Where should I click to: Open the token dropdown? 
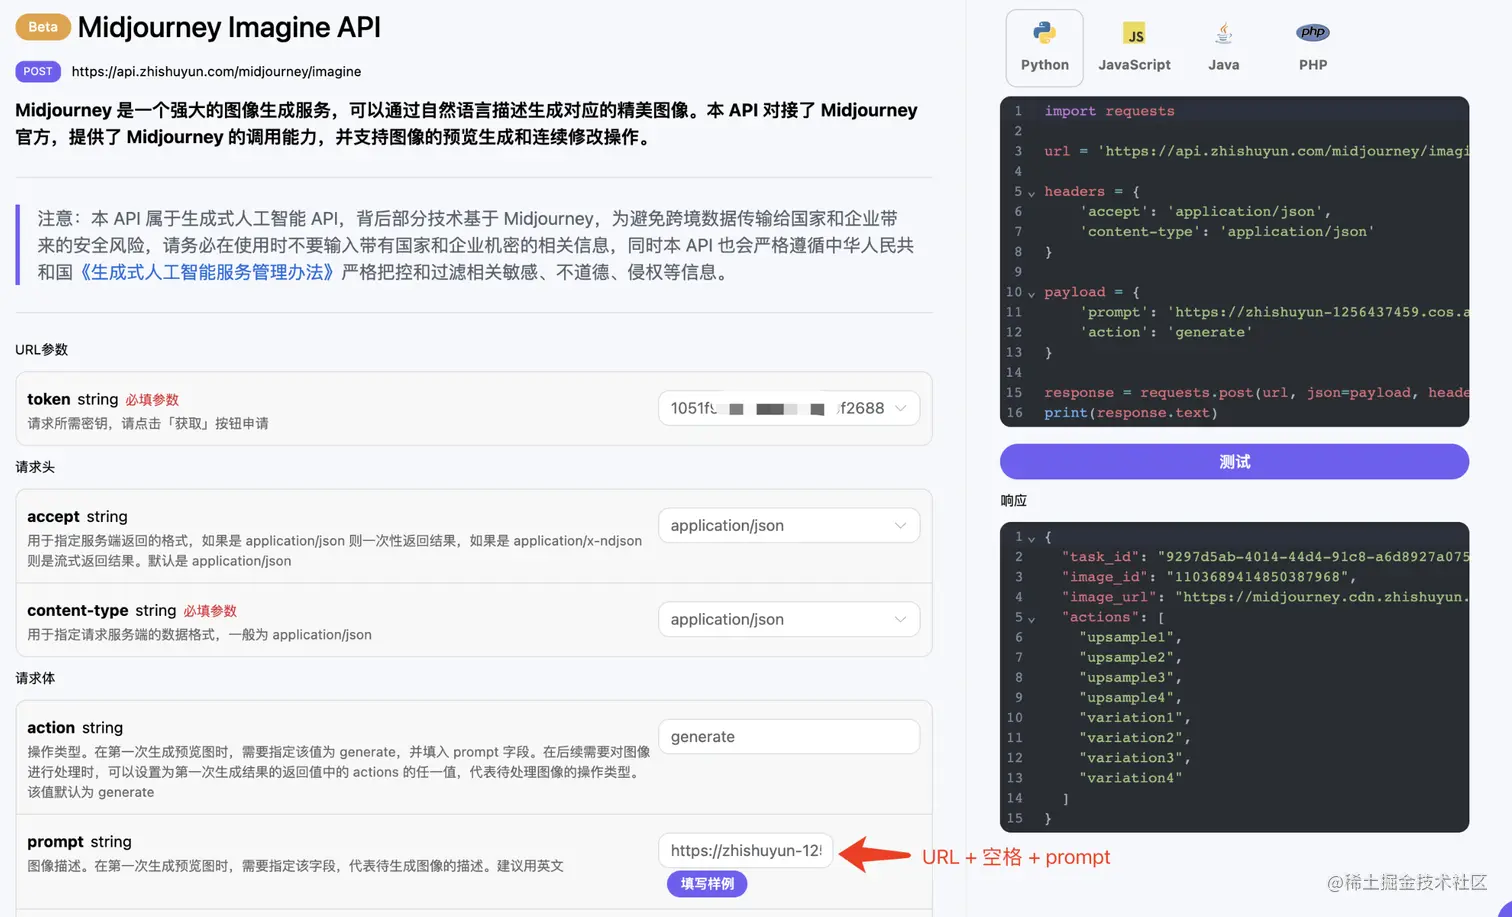788,408
